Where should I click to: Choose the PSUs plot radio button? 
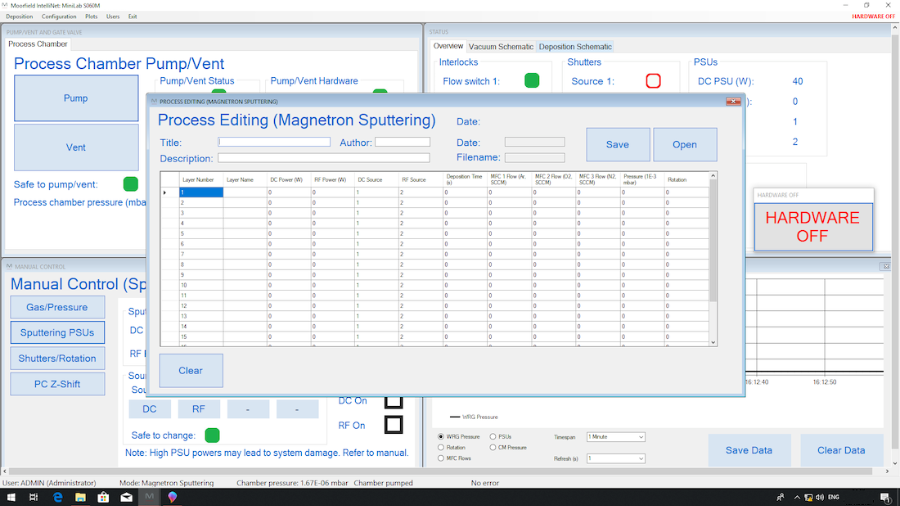[490, 437]
